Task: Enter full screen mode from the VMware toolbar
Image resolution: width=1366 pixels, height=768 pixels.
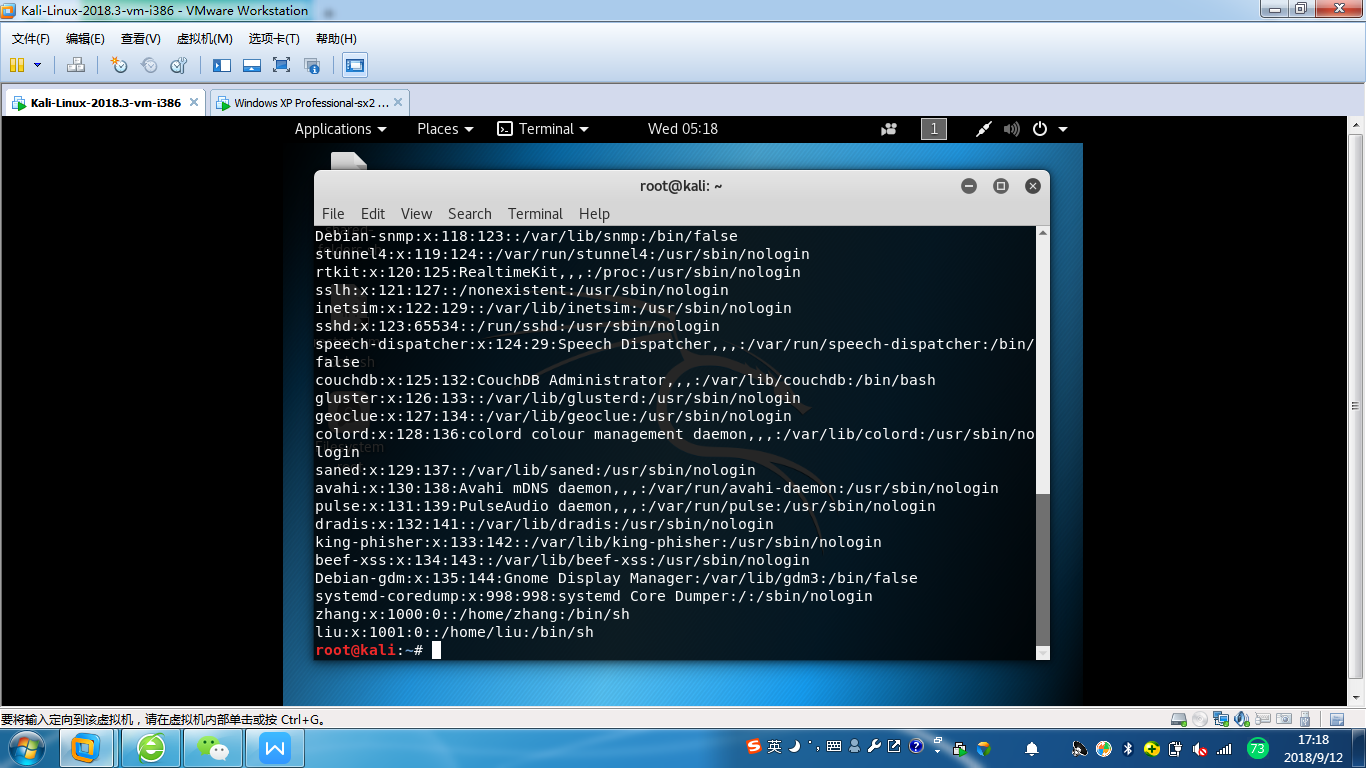Action: point(281,65)
